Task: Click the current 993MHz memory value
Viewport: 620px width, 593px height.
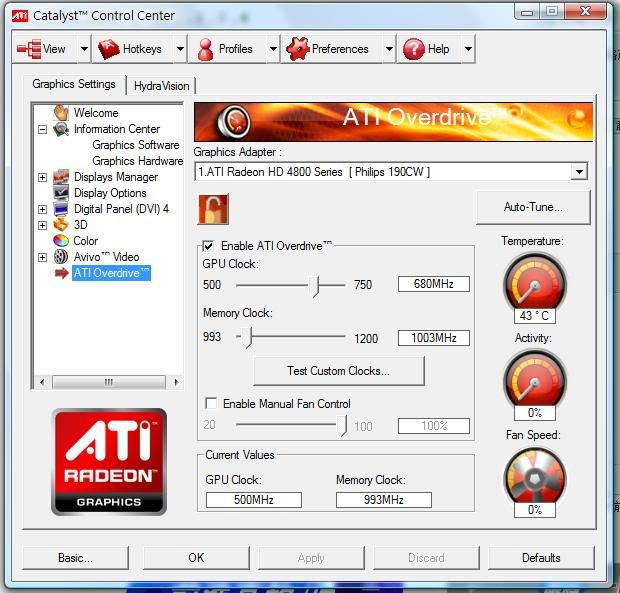Action: pyautogui.click(x=384, y=500)
